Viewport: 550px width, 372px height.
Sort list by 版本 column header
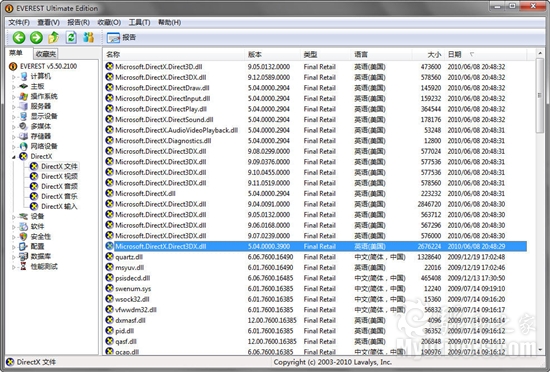[273, 54]
